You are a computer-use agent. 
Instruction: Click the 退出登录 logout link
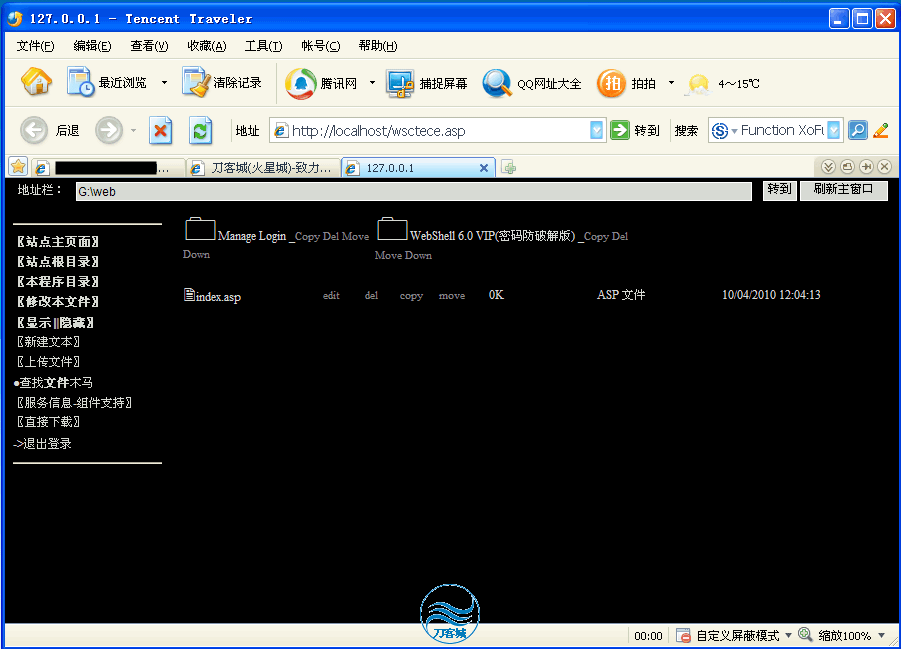click(43, 444)
